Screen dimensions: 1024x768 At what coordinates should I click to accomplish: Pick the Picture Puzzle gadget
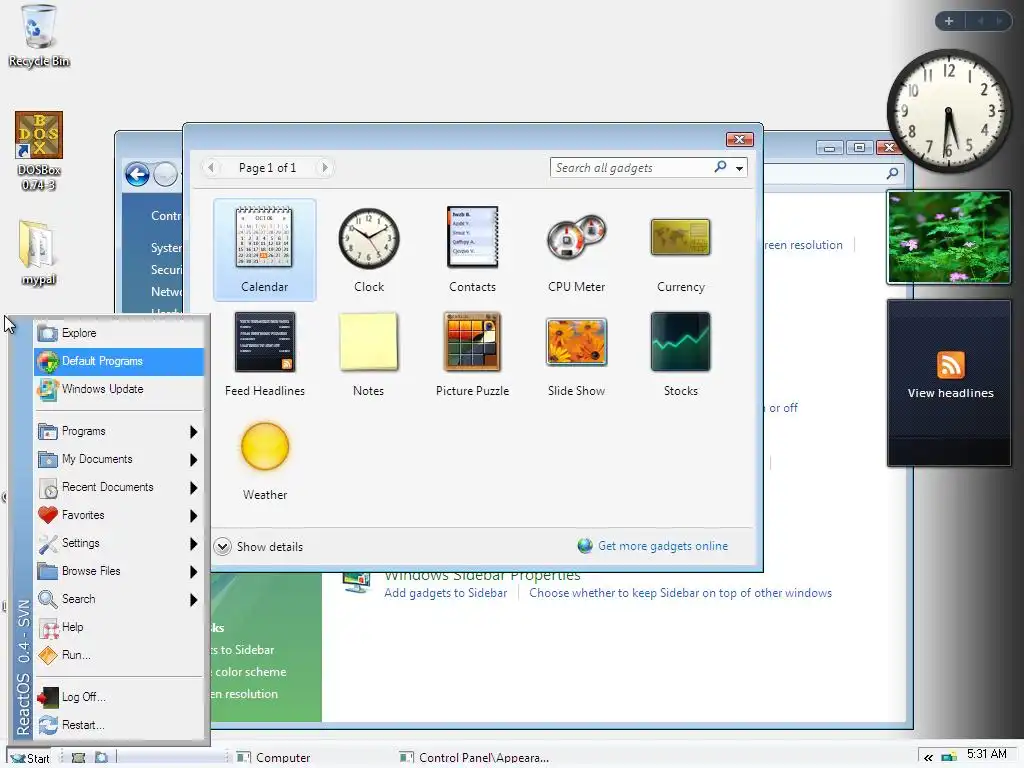472,354
